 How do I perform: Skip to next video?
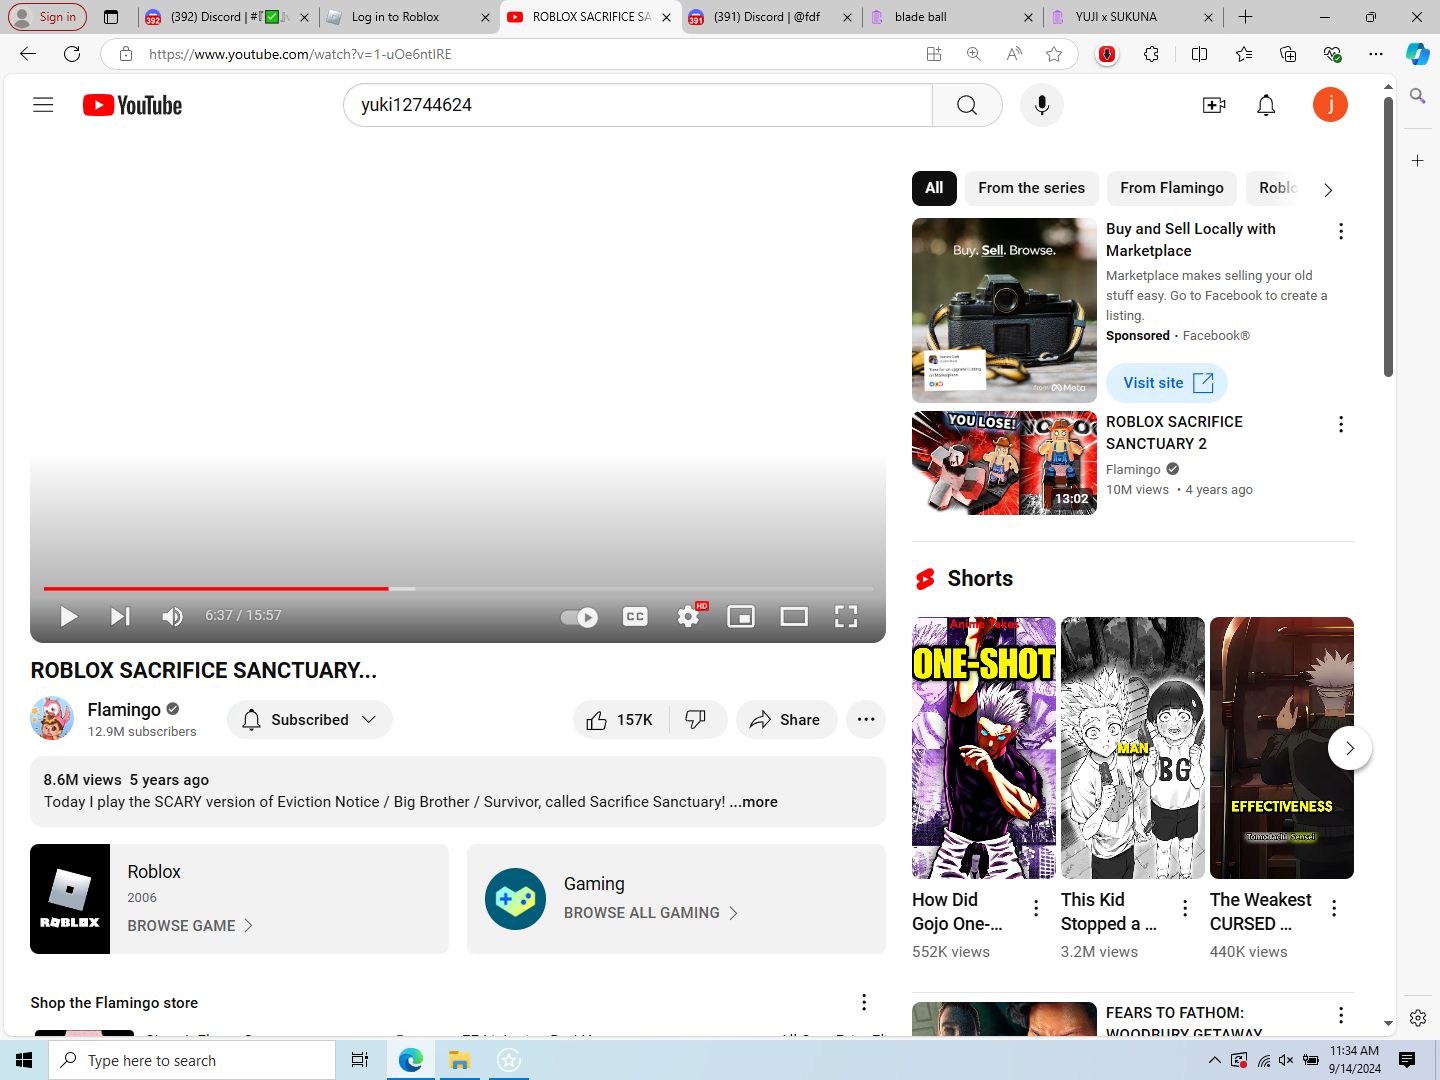120,616
